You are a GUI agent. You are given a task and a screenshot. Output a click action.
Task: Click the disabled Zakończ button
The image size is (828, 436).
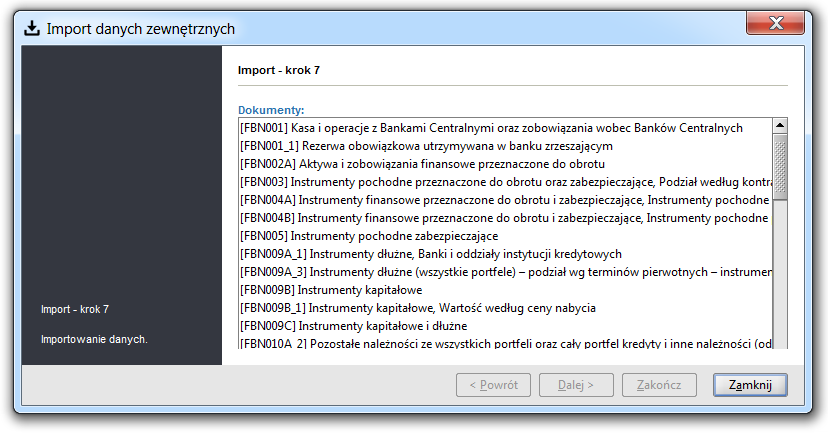659,385
